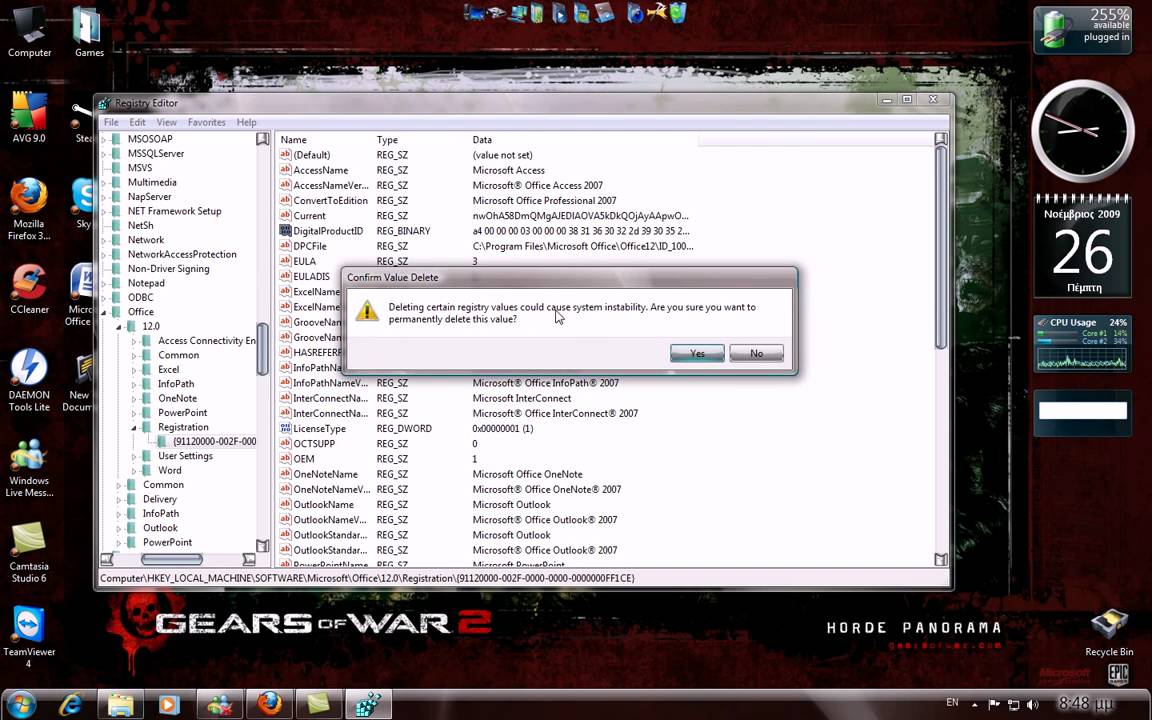Click the EN language indicator in tray

click(x=952, y=703)
